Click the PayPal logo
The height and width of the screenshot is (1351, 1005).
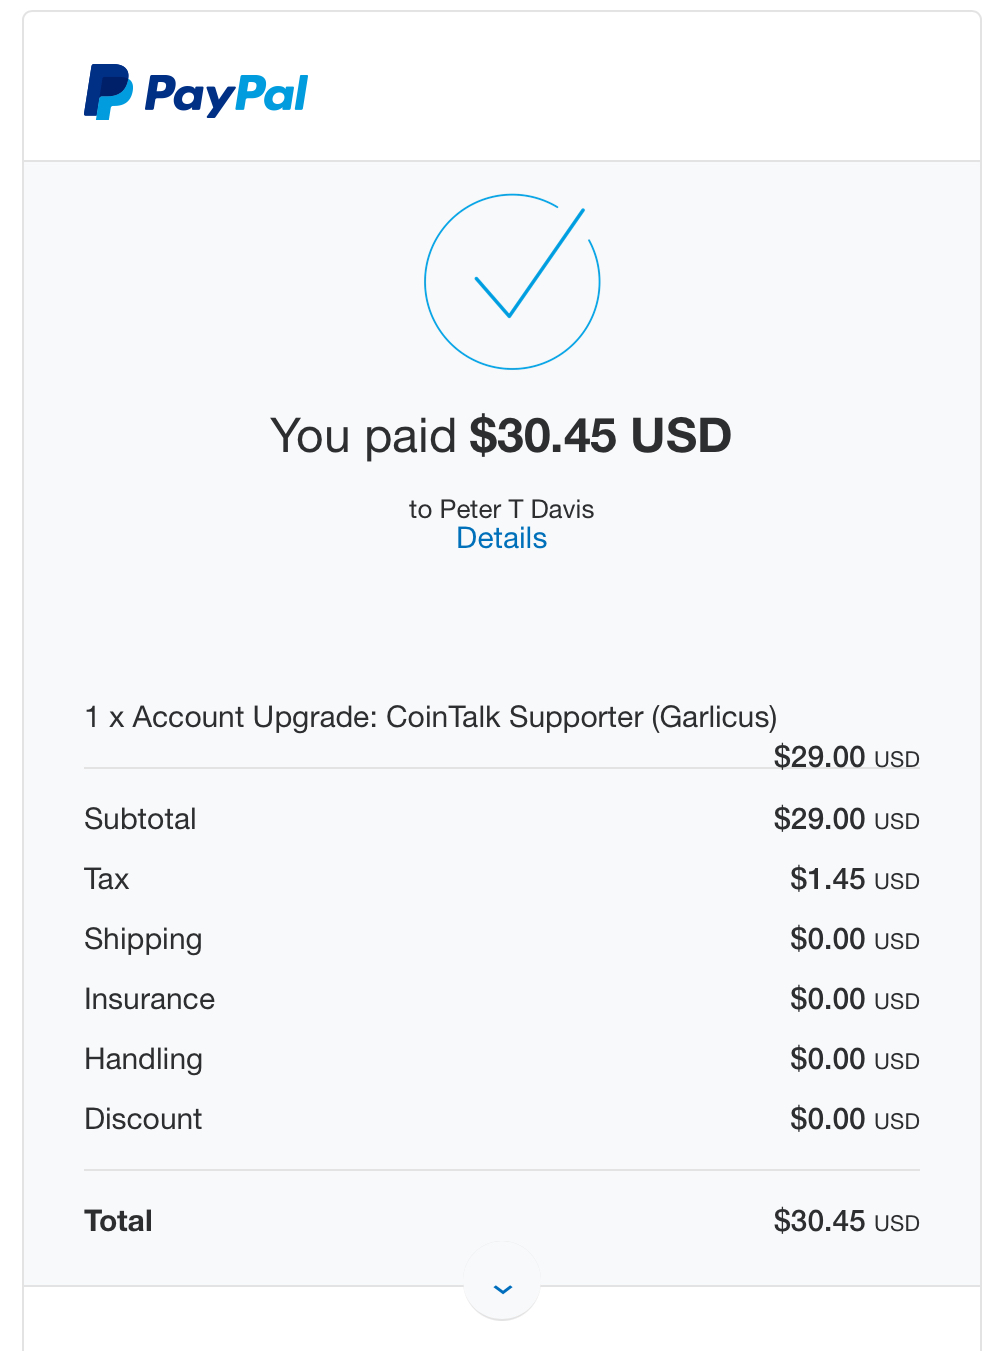(196, 93)
